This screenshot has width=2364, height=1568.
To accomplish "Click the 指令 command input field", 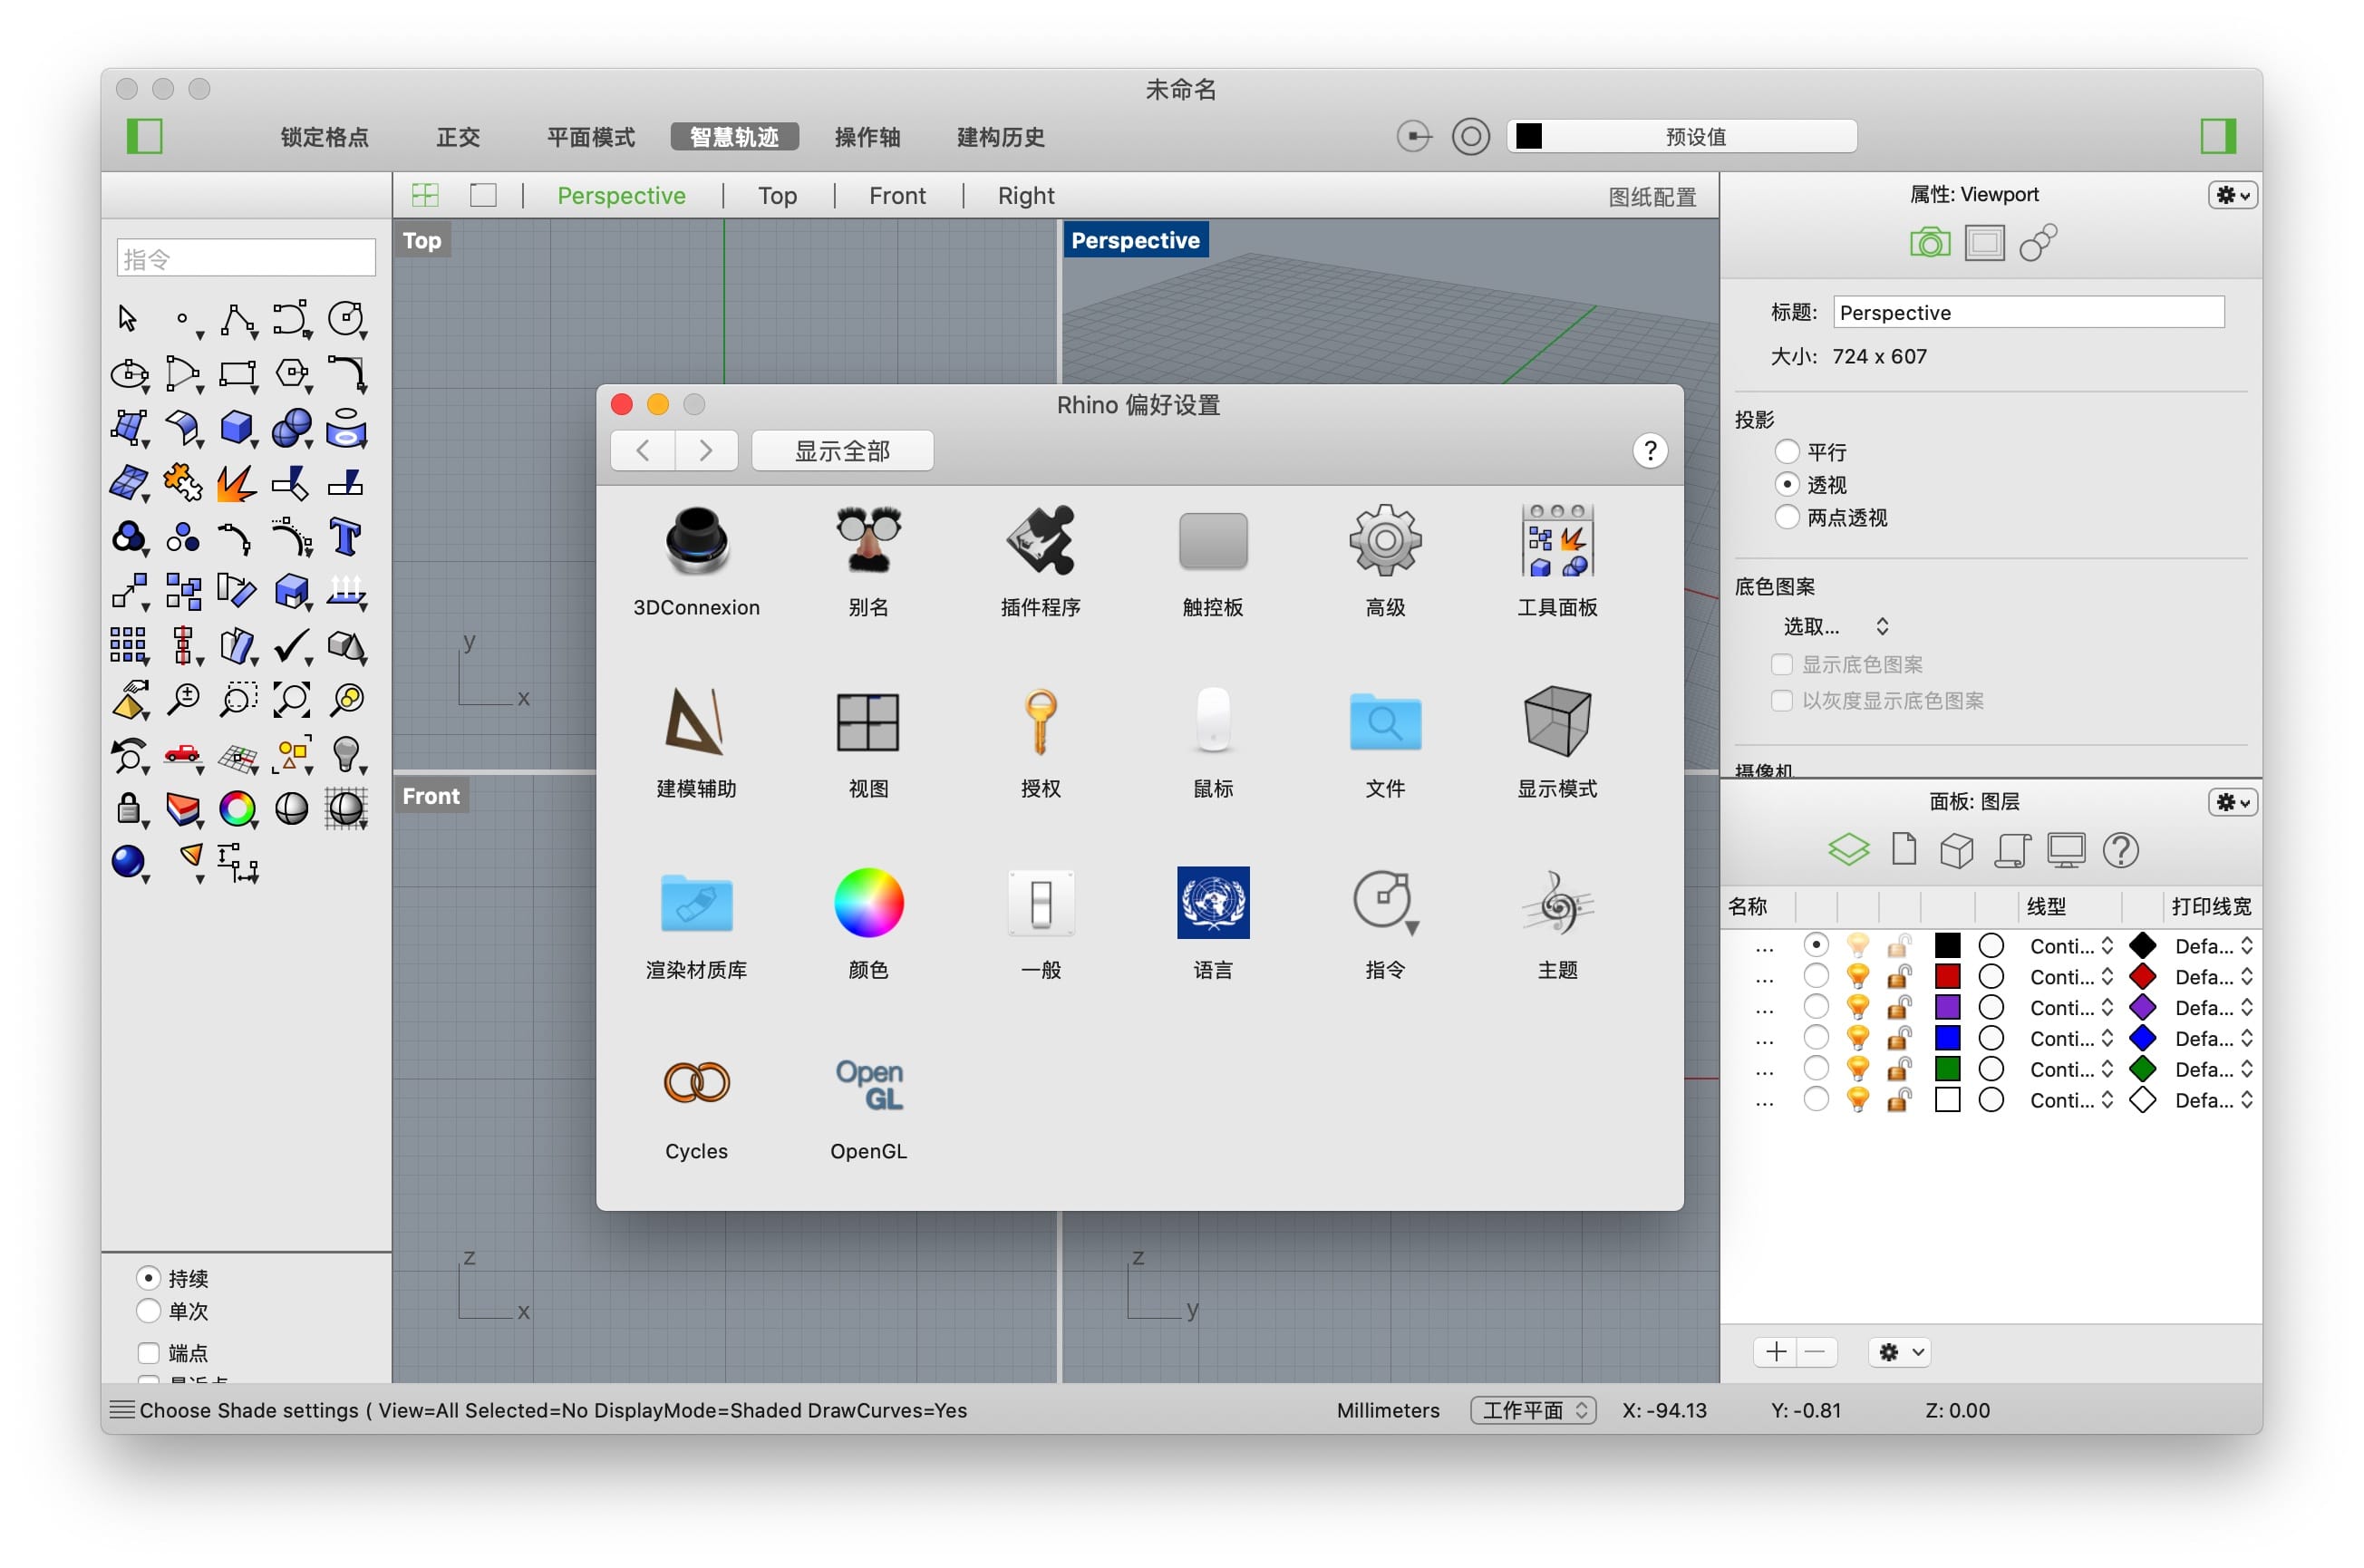I will click(244, 257).
